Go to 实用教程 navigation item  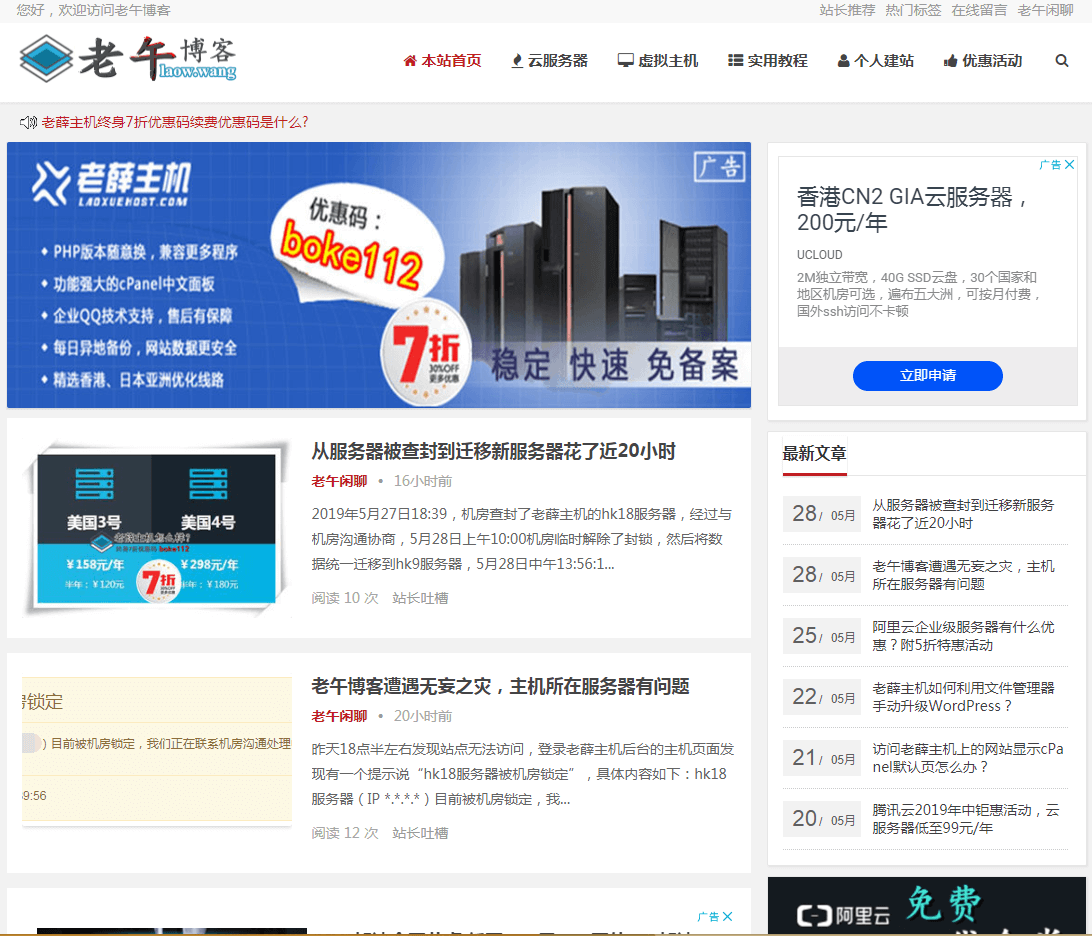(767, 61)
